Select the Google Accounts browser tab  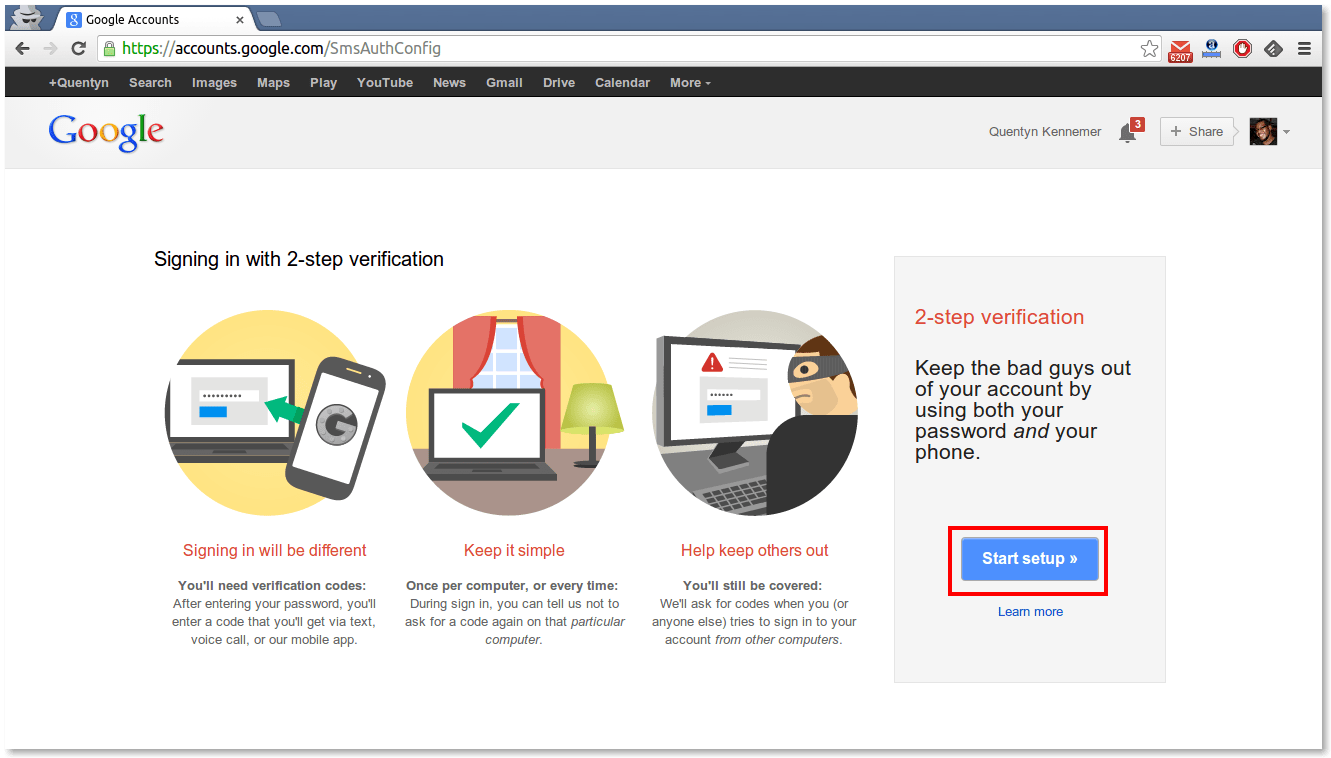[154, 20]
